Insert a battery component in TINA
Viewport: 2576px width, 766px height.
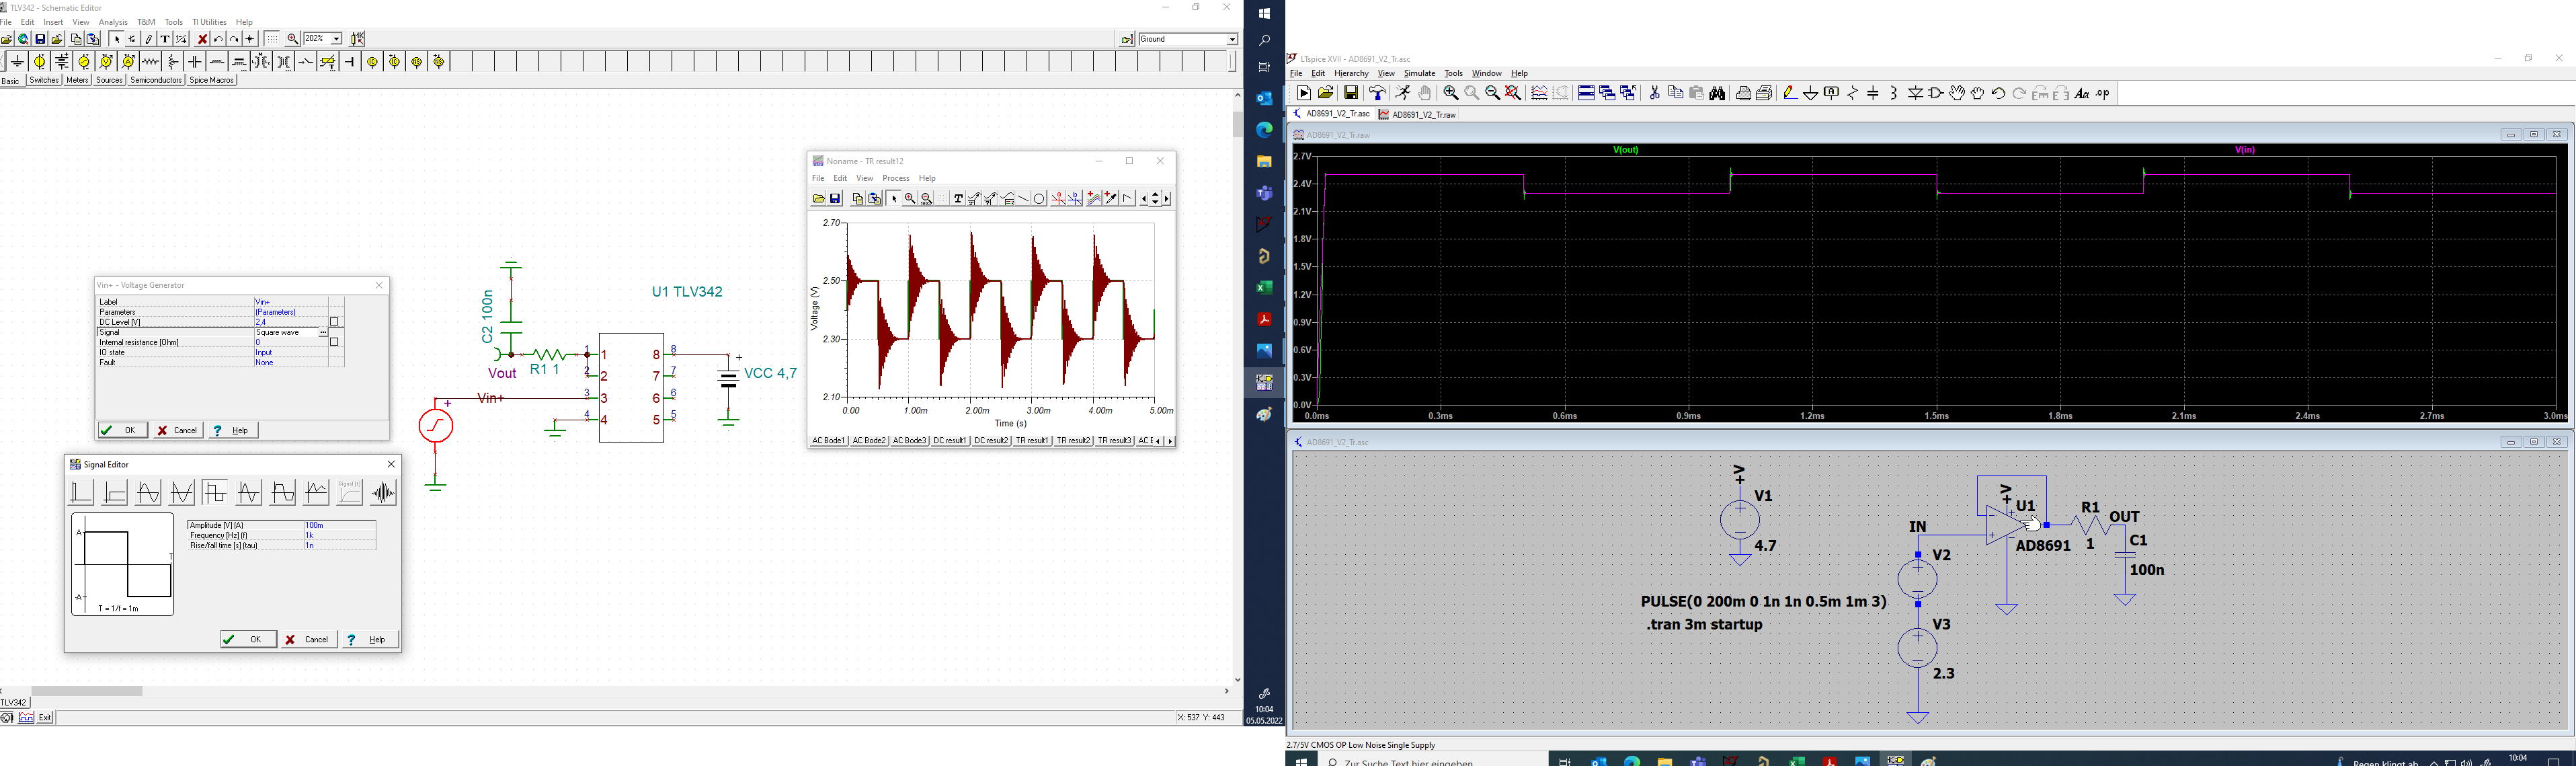tap(61, 62)
